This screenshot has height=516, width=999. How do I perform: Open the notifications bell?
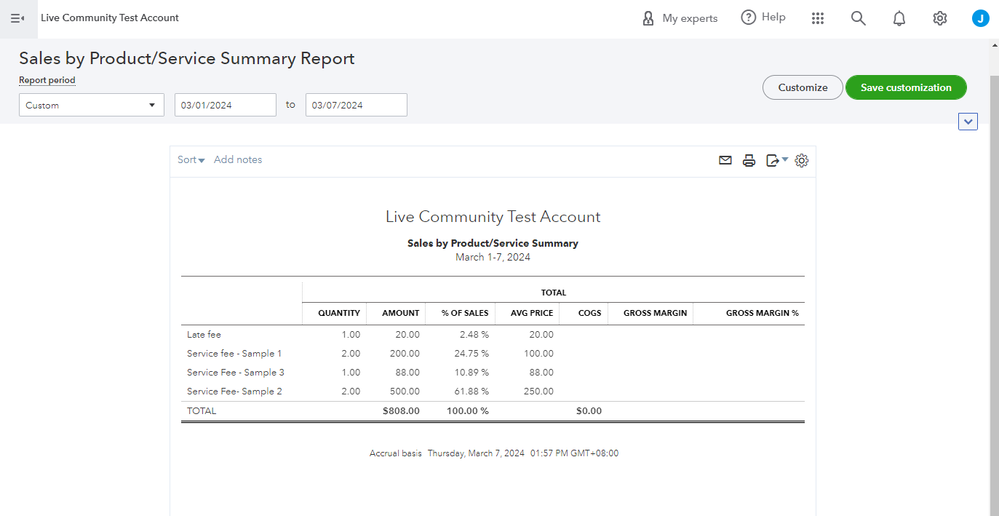pos(899,18)
